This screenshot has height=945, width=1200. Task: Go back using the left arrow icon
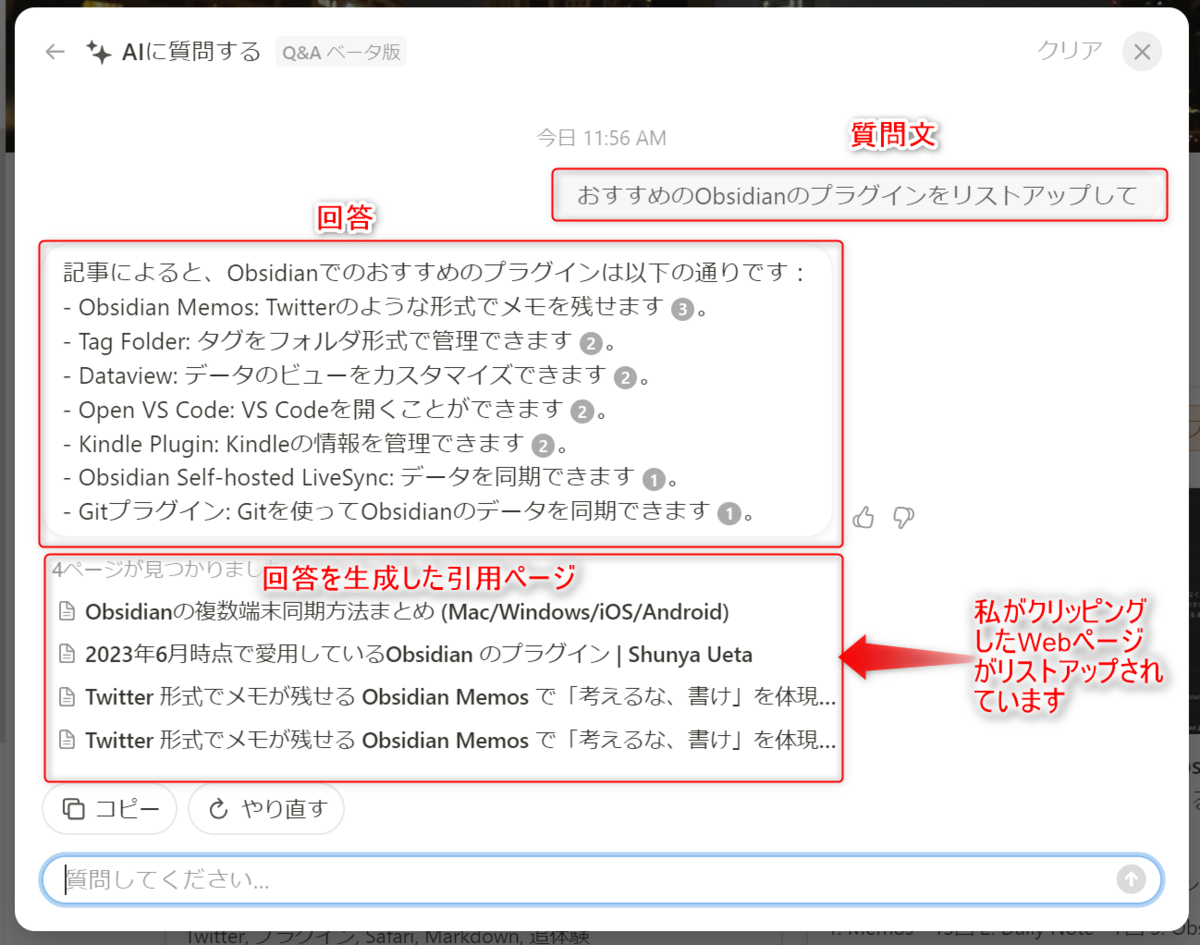click(x=55, y=52)
